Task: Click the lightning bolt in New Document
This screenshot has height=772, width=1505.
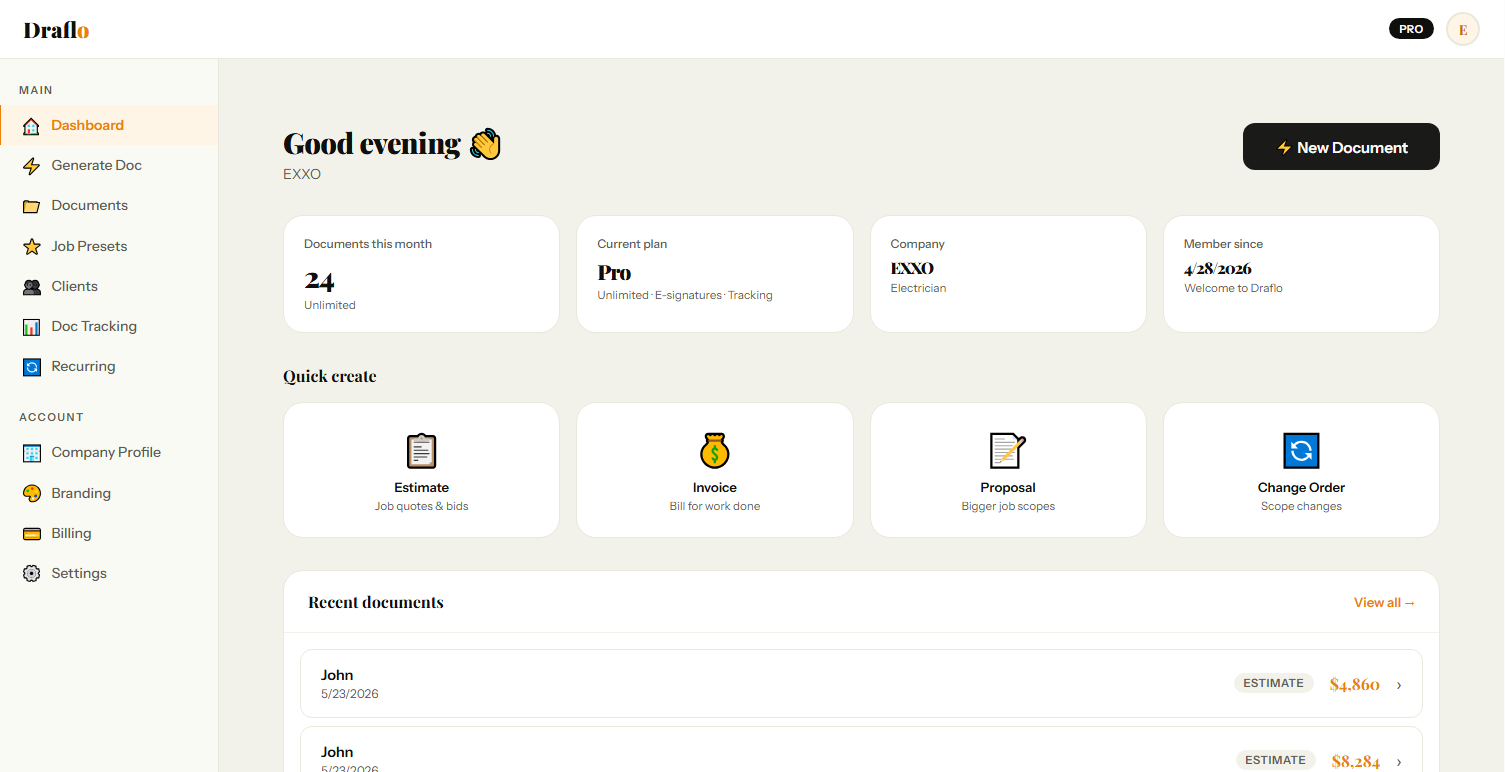Action: coord(1284,148)
